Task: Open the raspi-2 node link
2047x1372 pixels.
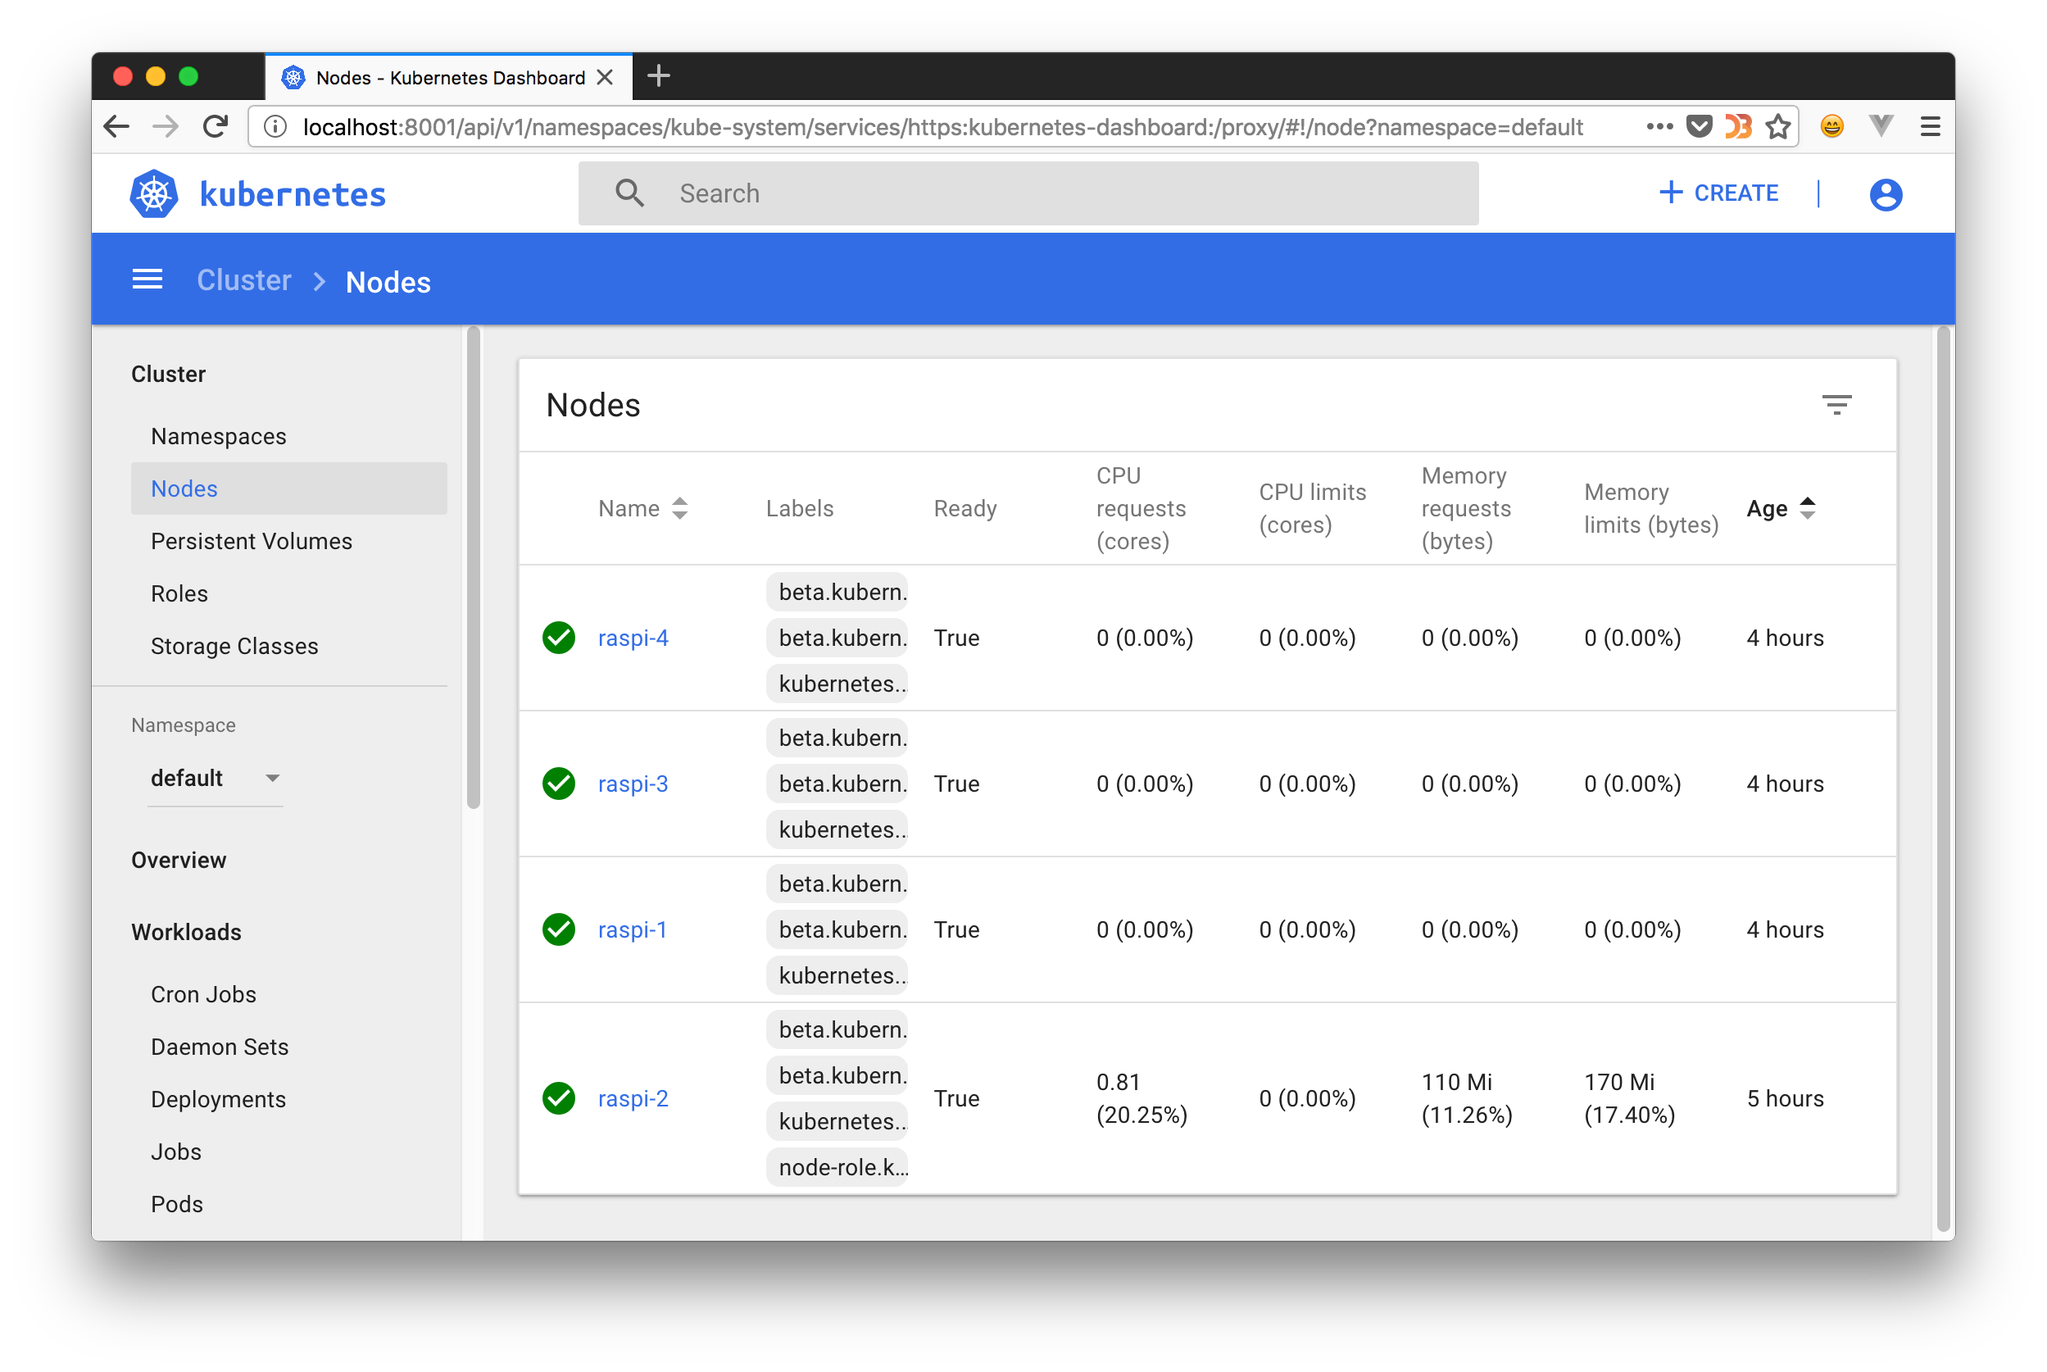Action: pyautogui.click(x=633, y=1099)
